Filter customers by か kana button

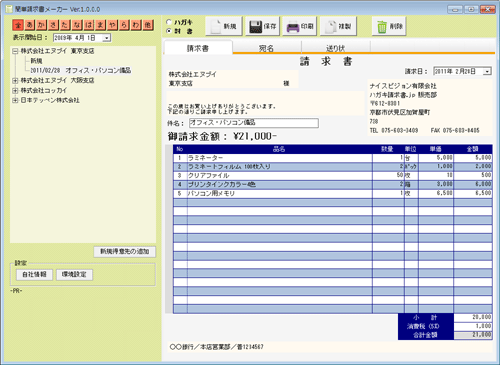(42, 25)
